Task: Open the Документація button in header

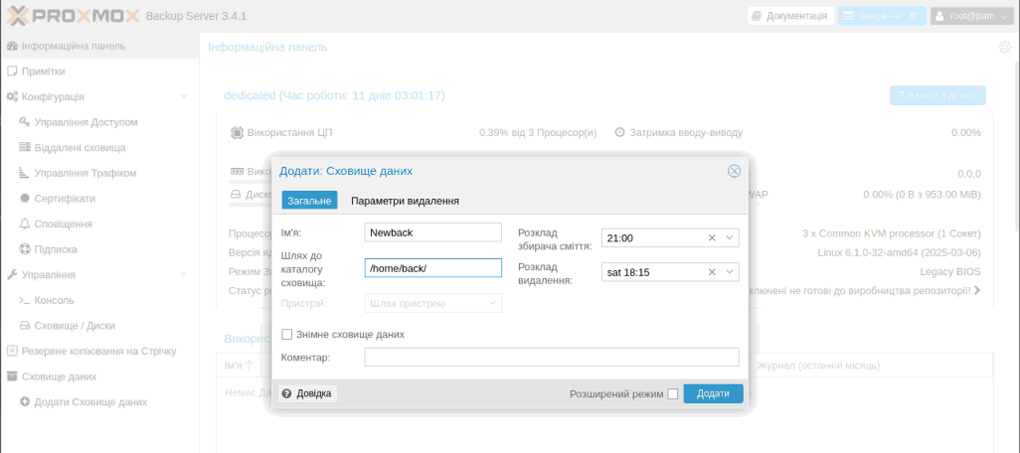Action: (x=789, y=16)
